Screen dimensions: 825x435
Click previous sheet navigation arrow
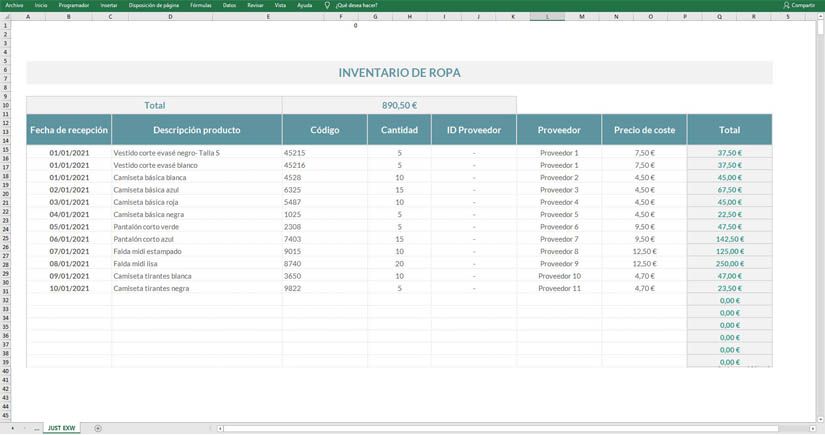point(10,428)
